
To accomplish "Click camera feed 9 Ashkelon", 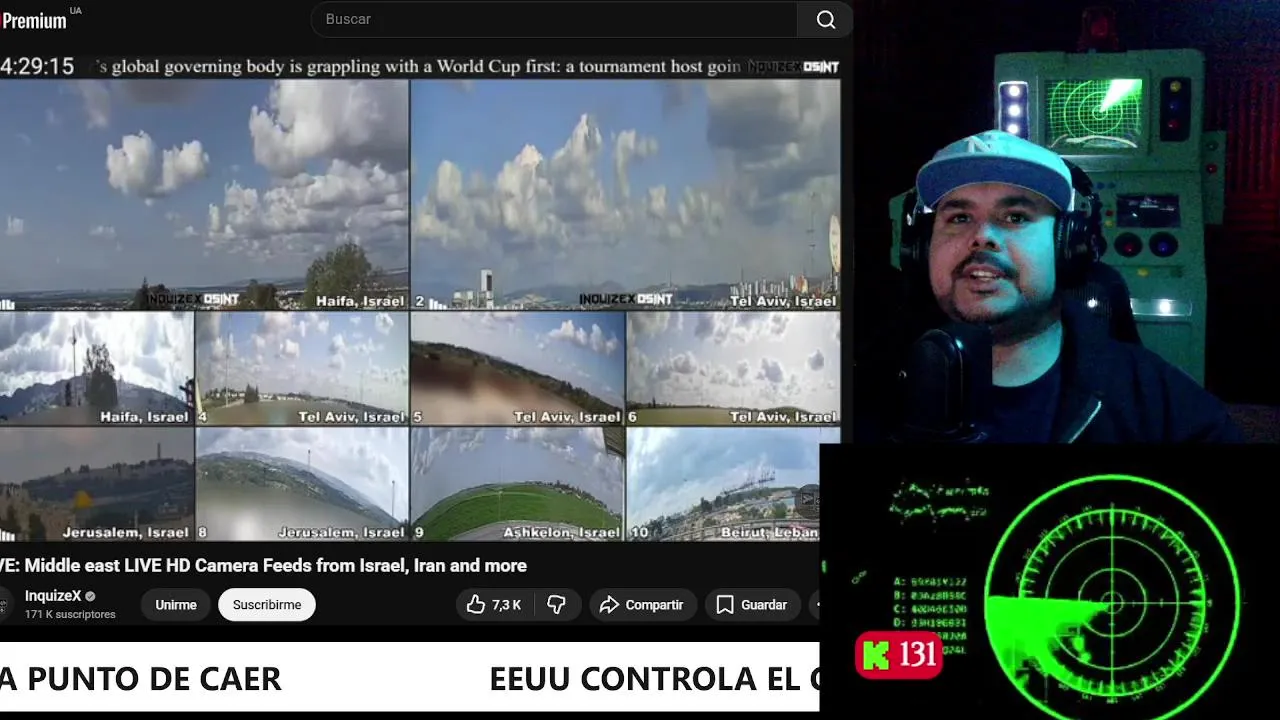I will [517, 485].
